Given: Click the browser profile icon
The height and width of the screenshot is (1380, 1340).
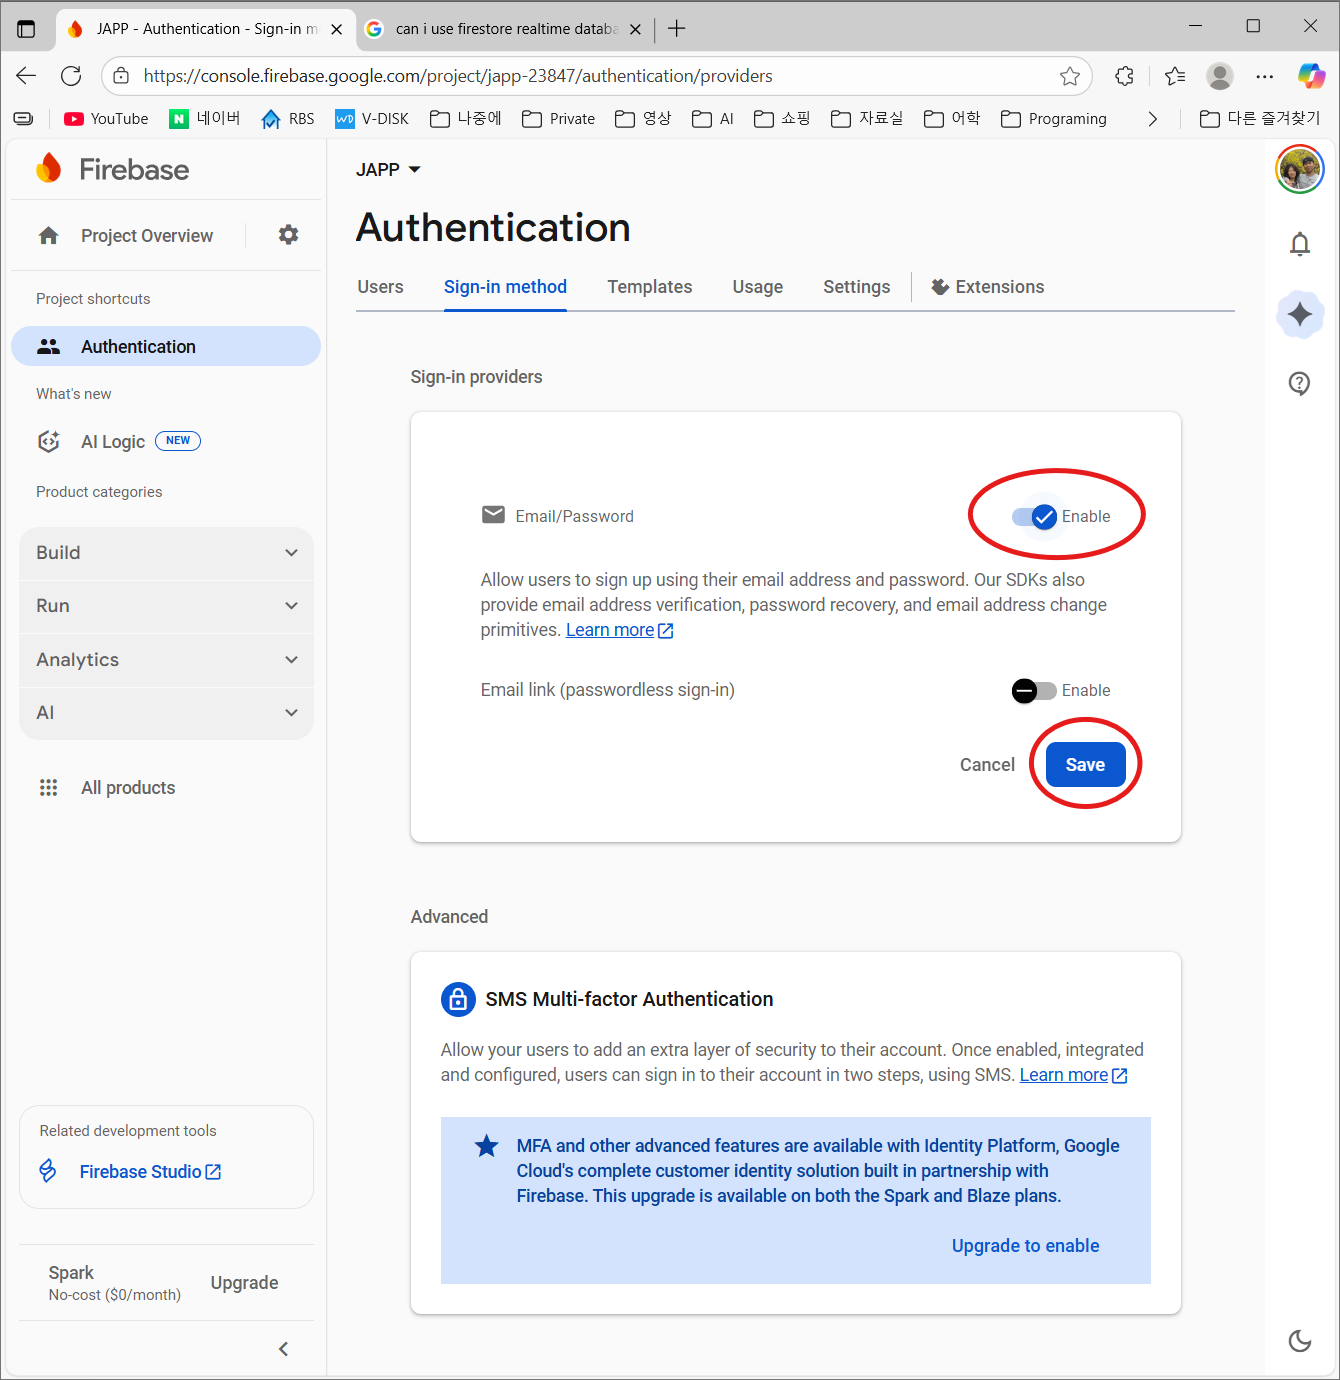Looking at the screenshot, I should [1220, 76].
